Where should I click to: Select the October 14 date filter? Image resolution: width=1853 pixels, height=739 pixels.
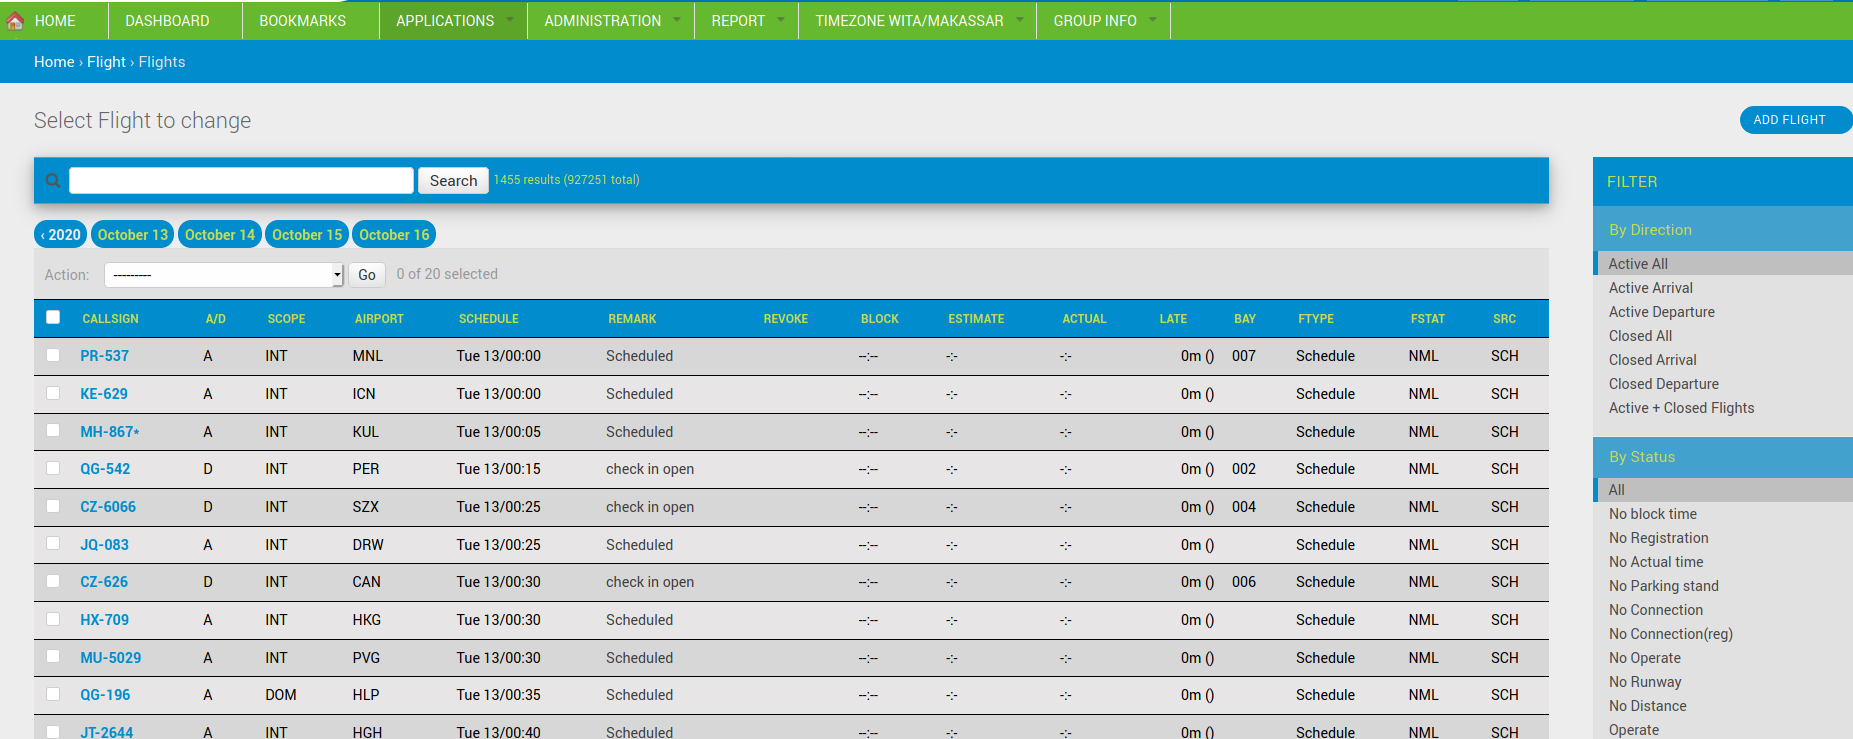pos(220,235)
